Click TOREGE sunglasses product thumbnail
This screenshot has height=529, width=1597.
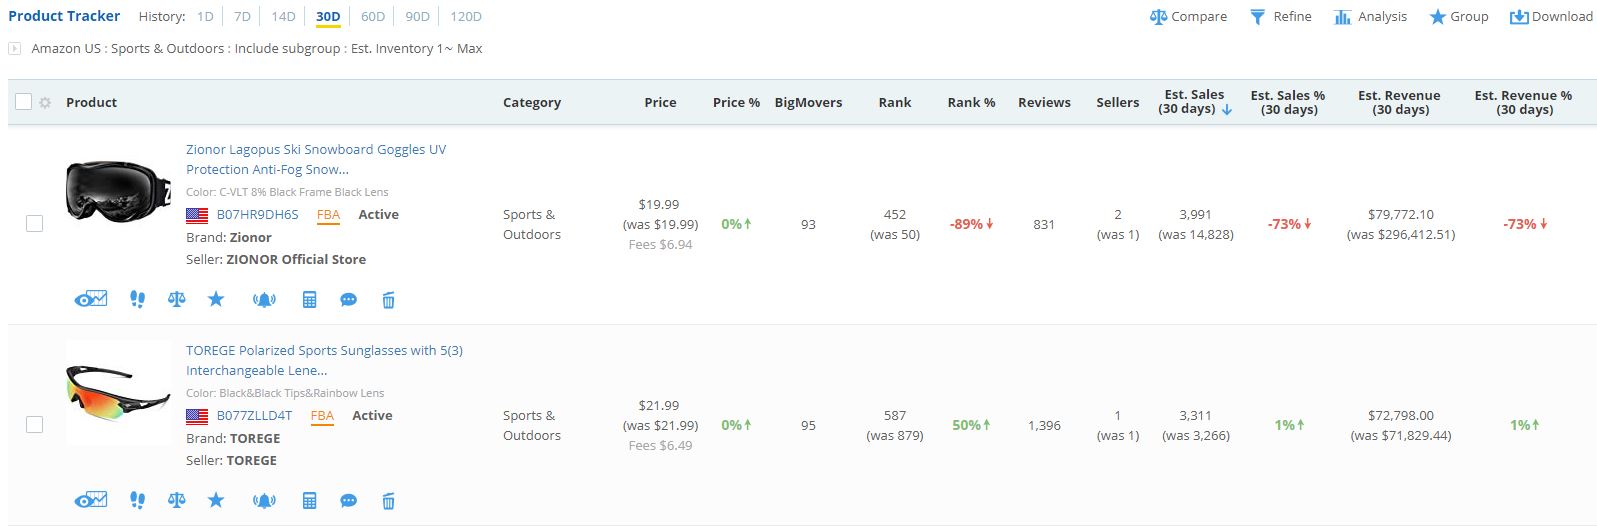(119, 393)
